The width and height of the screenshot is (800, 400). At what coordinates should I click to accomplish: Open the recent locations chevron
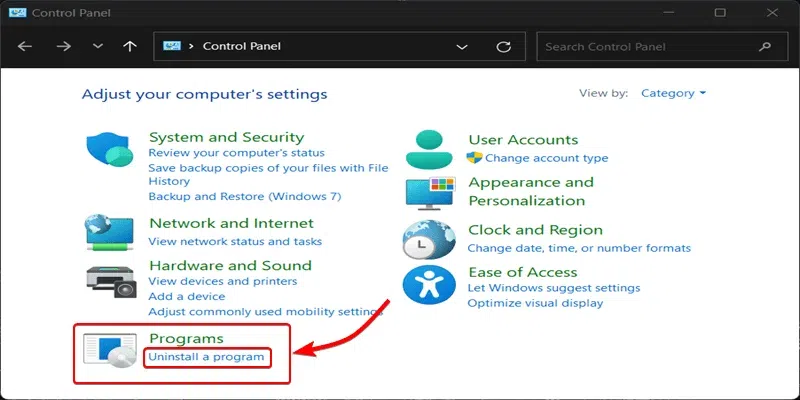tap(97, 46)
